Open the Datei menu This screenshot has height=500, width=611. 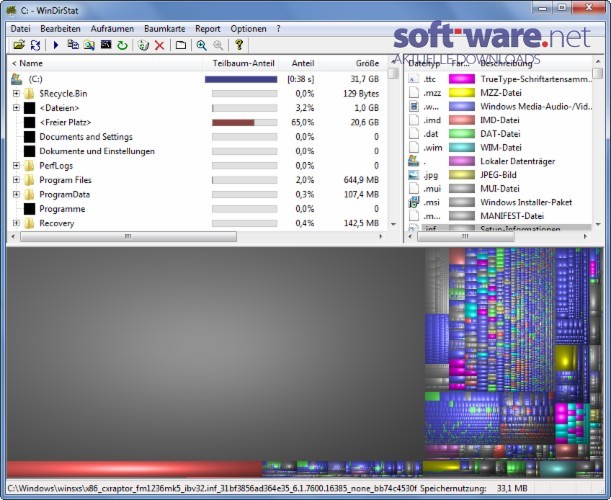click(x=21, y=29)
